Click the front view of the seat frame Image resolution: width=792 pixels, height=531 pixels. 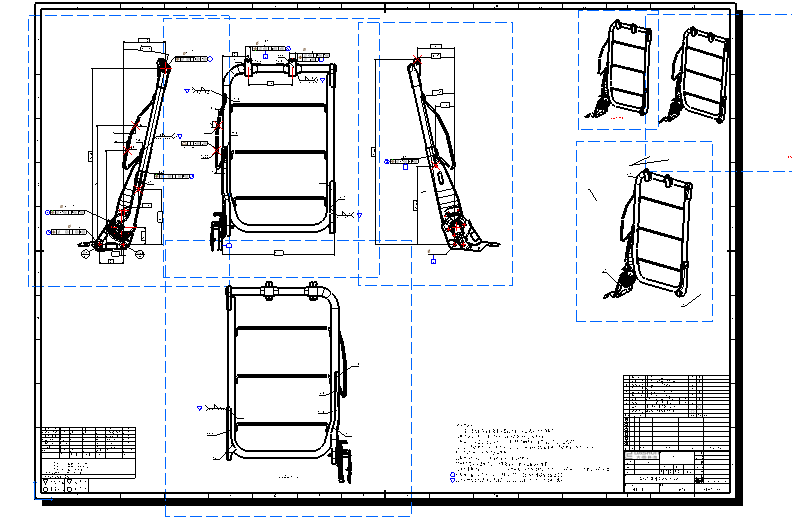pyautogui.click(x=280, y=150)
